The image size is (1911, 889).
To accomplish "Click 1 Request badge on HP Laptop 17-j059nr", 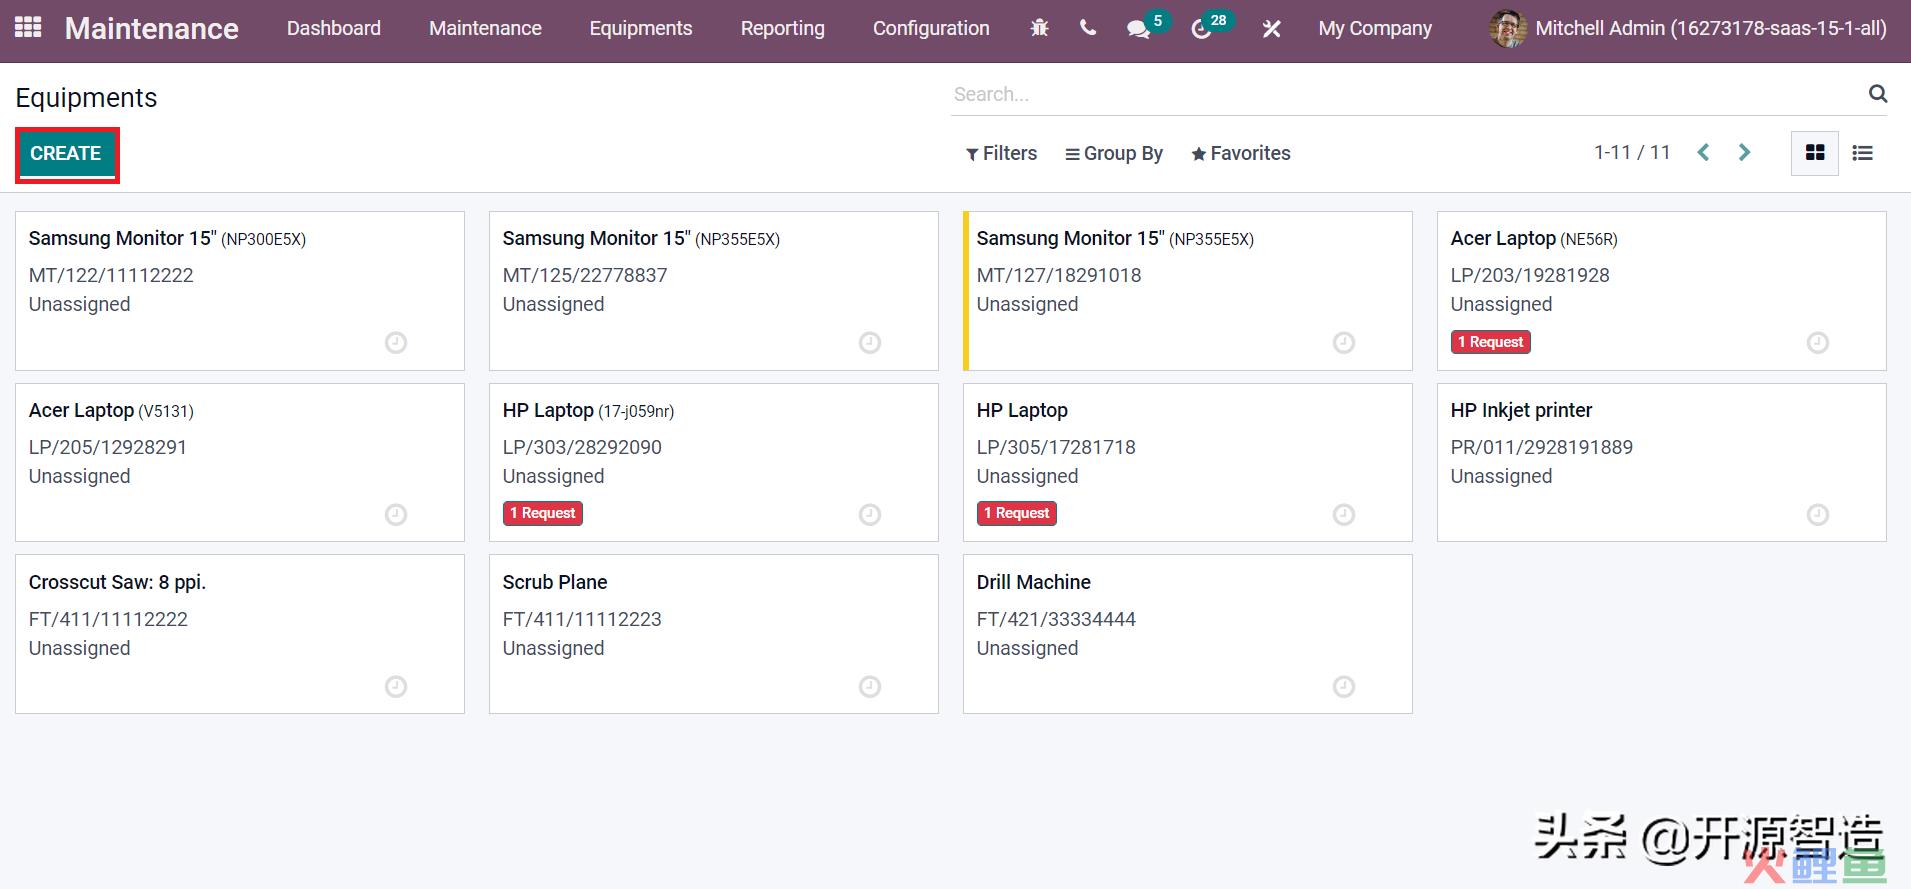I will pos(542,513).
